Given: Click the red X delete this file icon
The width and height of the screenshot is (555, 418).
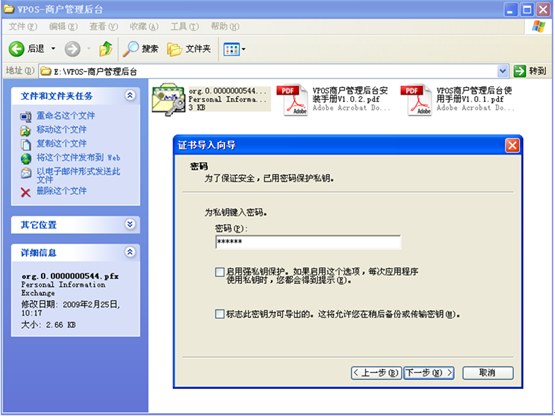Looking at the screenshot, I should click(x=25, y=192).
